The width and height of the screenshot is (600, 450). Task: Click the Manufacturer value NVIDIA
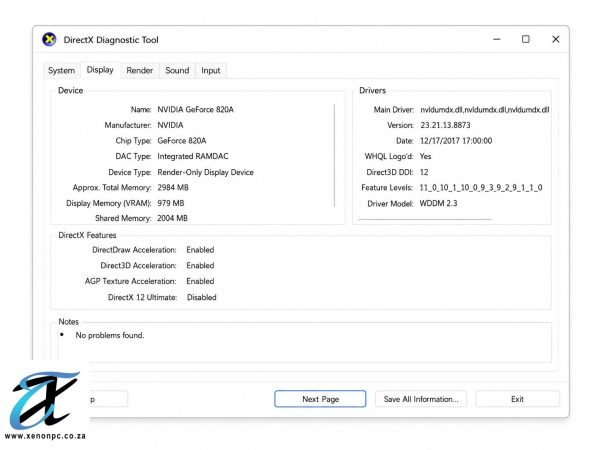[170, 125]
